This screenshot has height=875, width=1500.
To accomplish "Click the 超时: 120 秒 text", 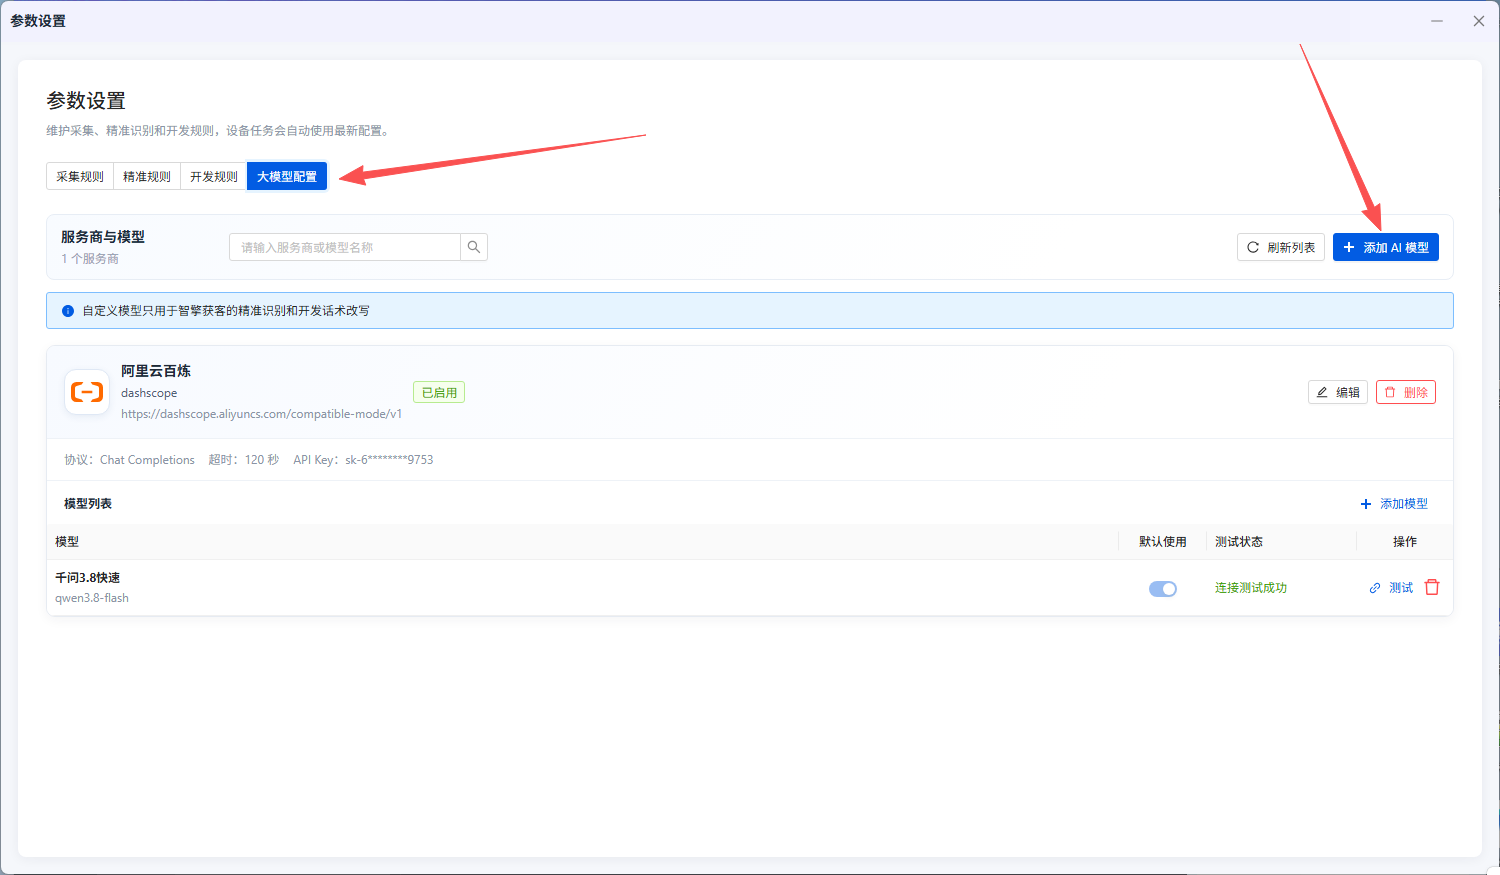I will point(244,460).
